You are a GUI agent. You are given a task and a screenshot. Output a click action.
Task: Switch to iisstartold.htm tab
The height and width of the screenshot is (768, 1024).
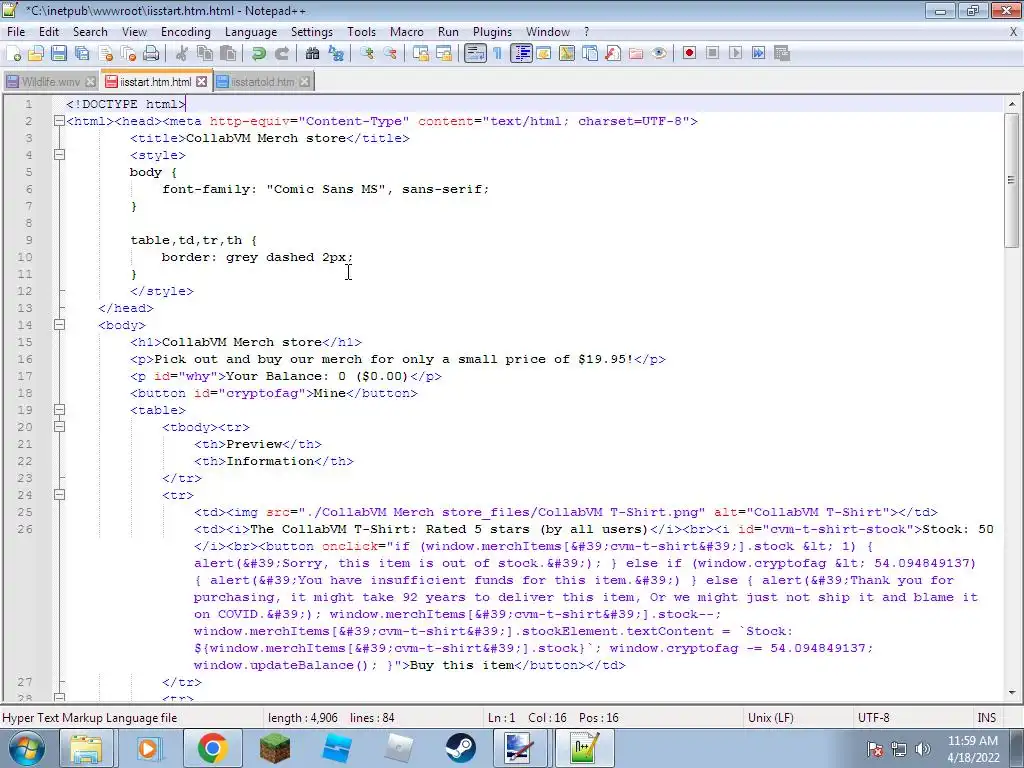pos(263,82)
